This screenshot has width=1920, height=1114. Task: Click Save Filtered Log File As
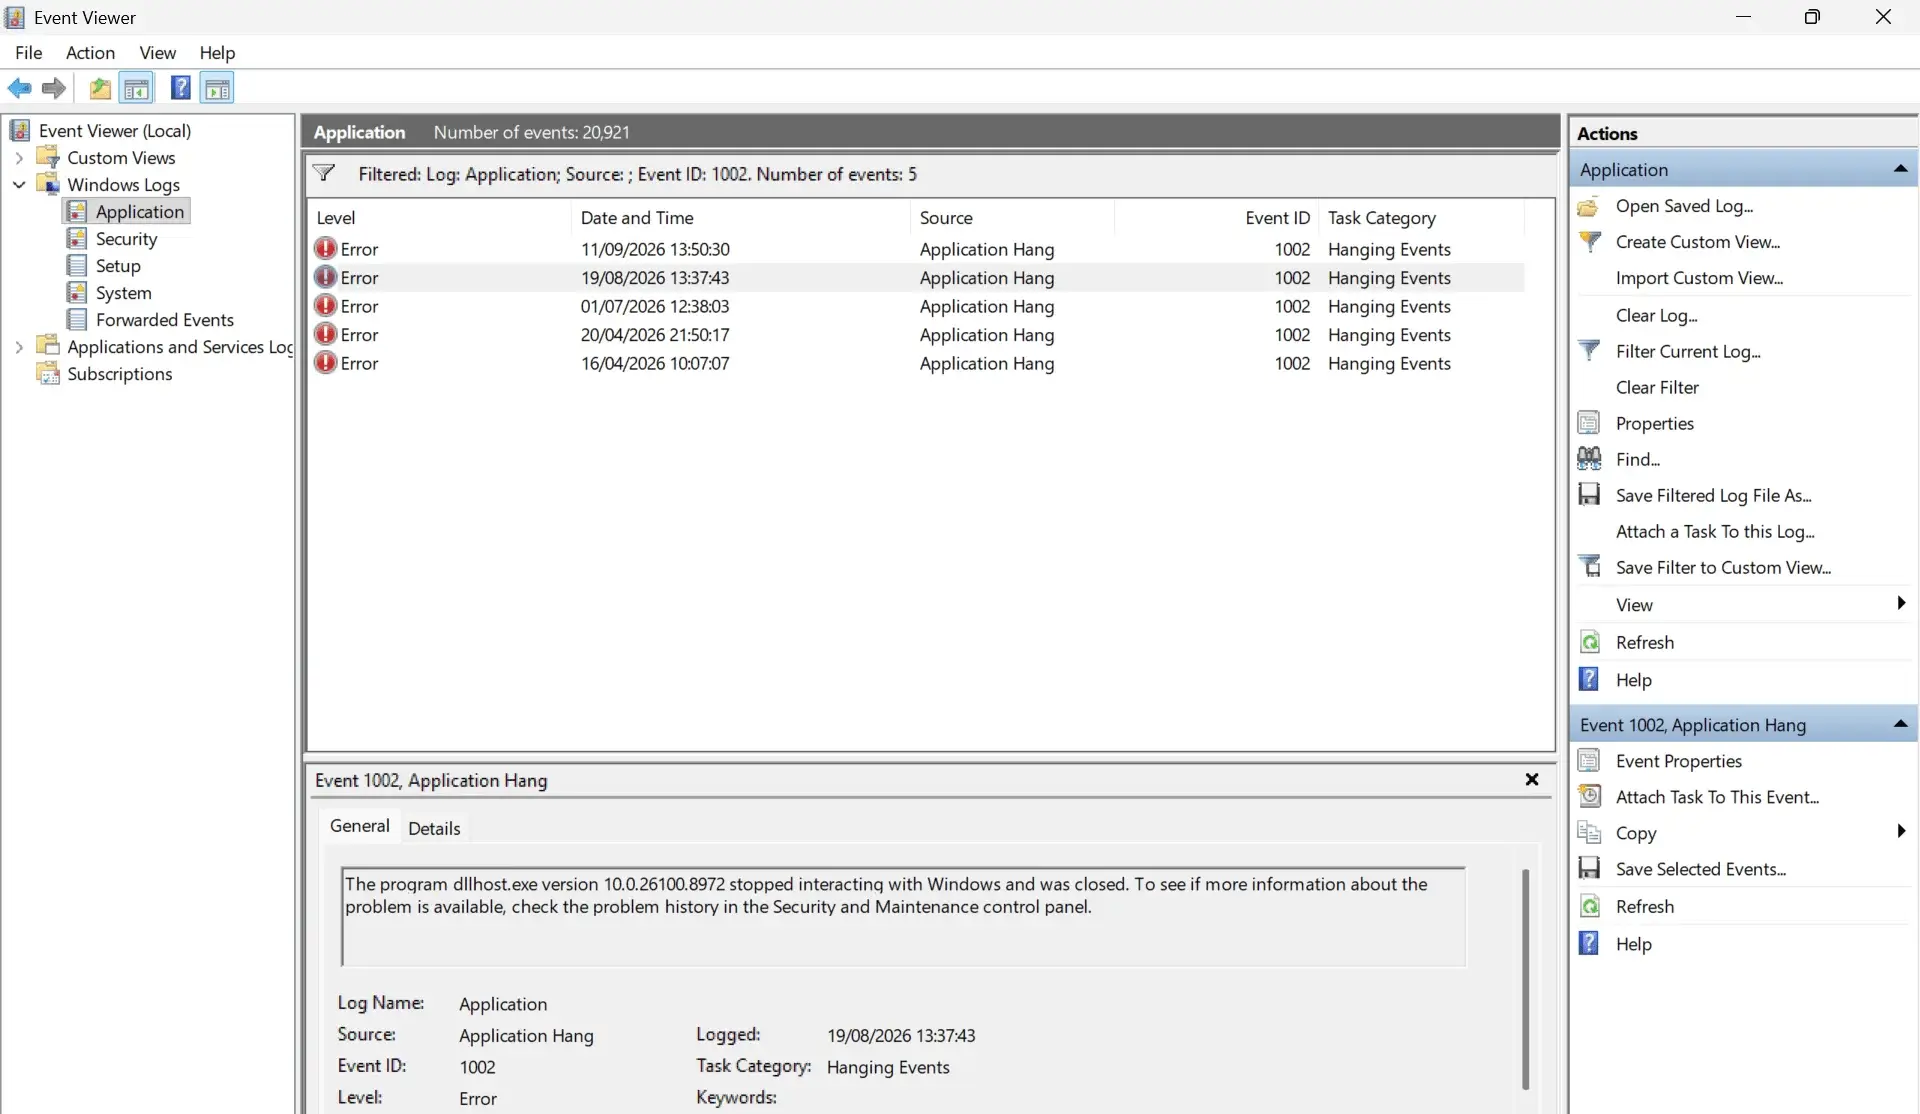[1713, 495]
